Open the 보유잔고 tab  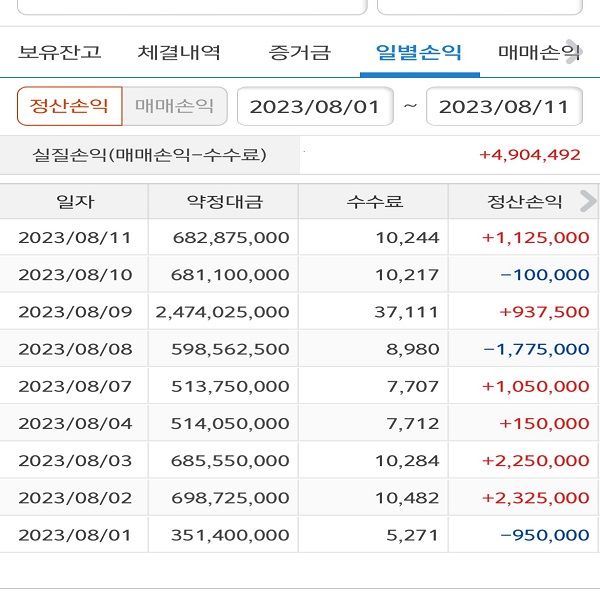pos(60,53)
